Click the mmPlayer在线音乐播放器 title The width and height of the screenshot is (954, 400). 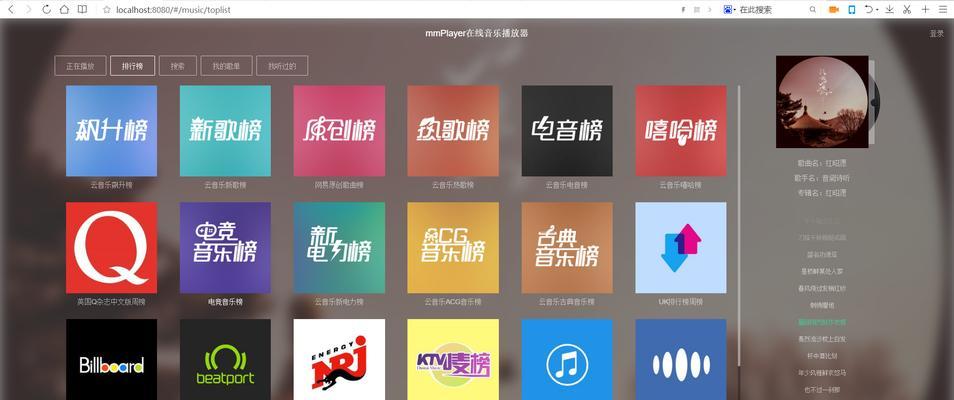[476, 33]
